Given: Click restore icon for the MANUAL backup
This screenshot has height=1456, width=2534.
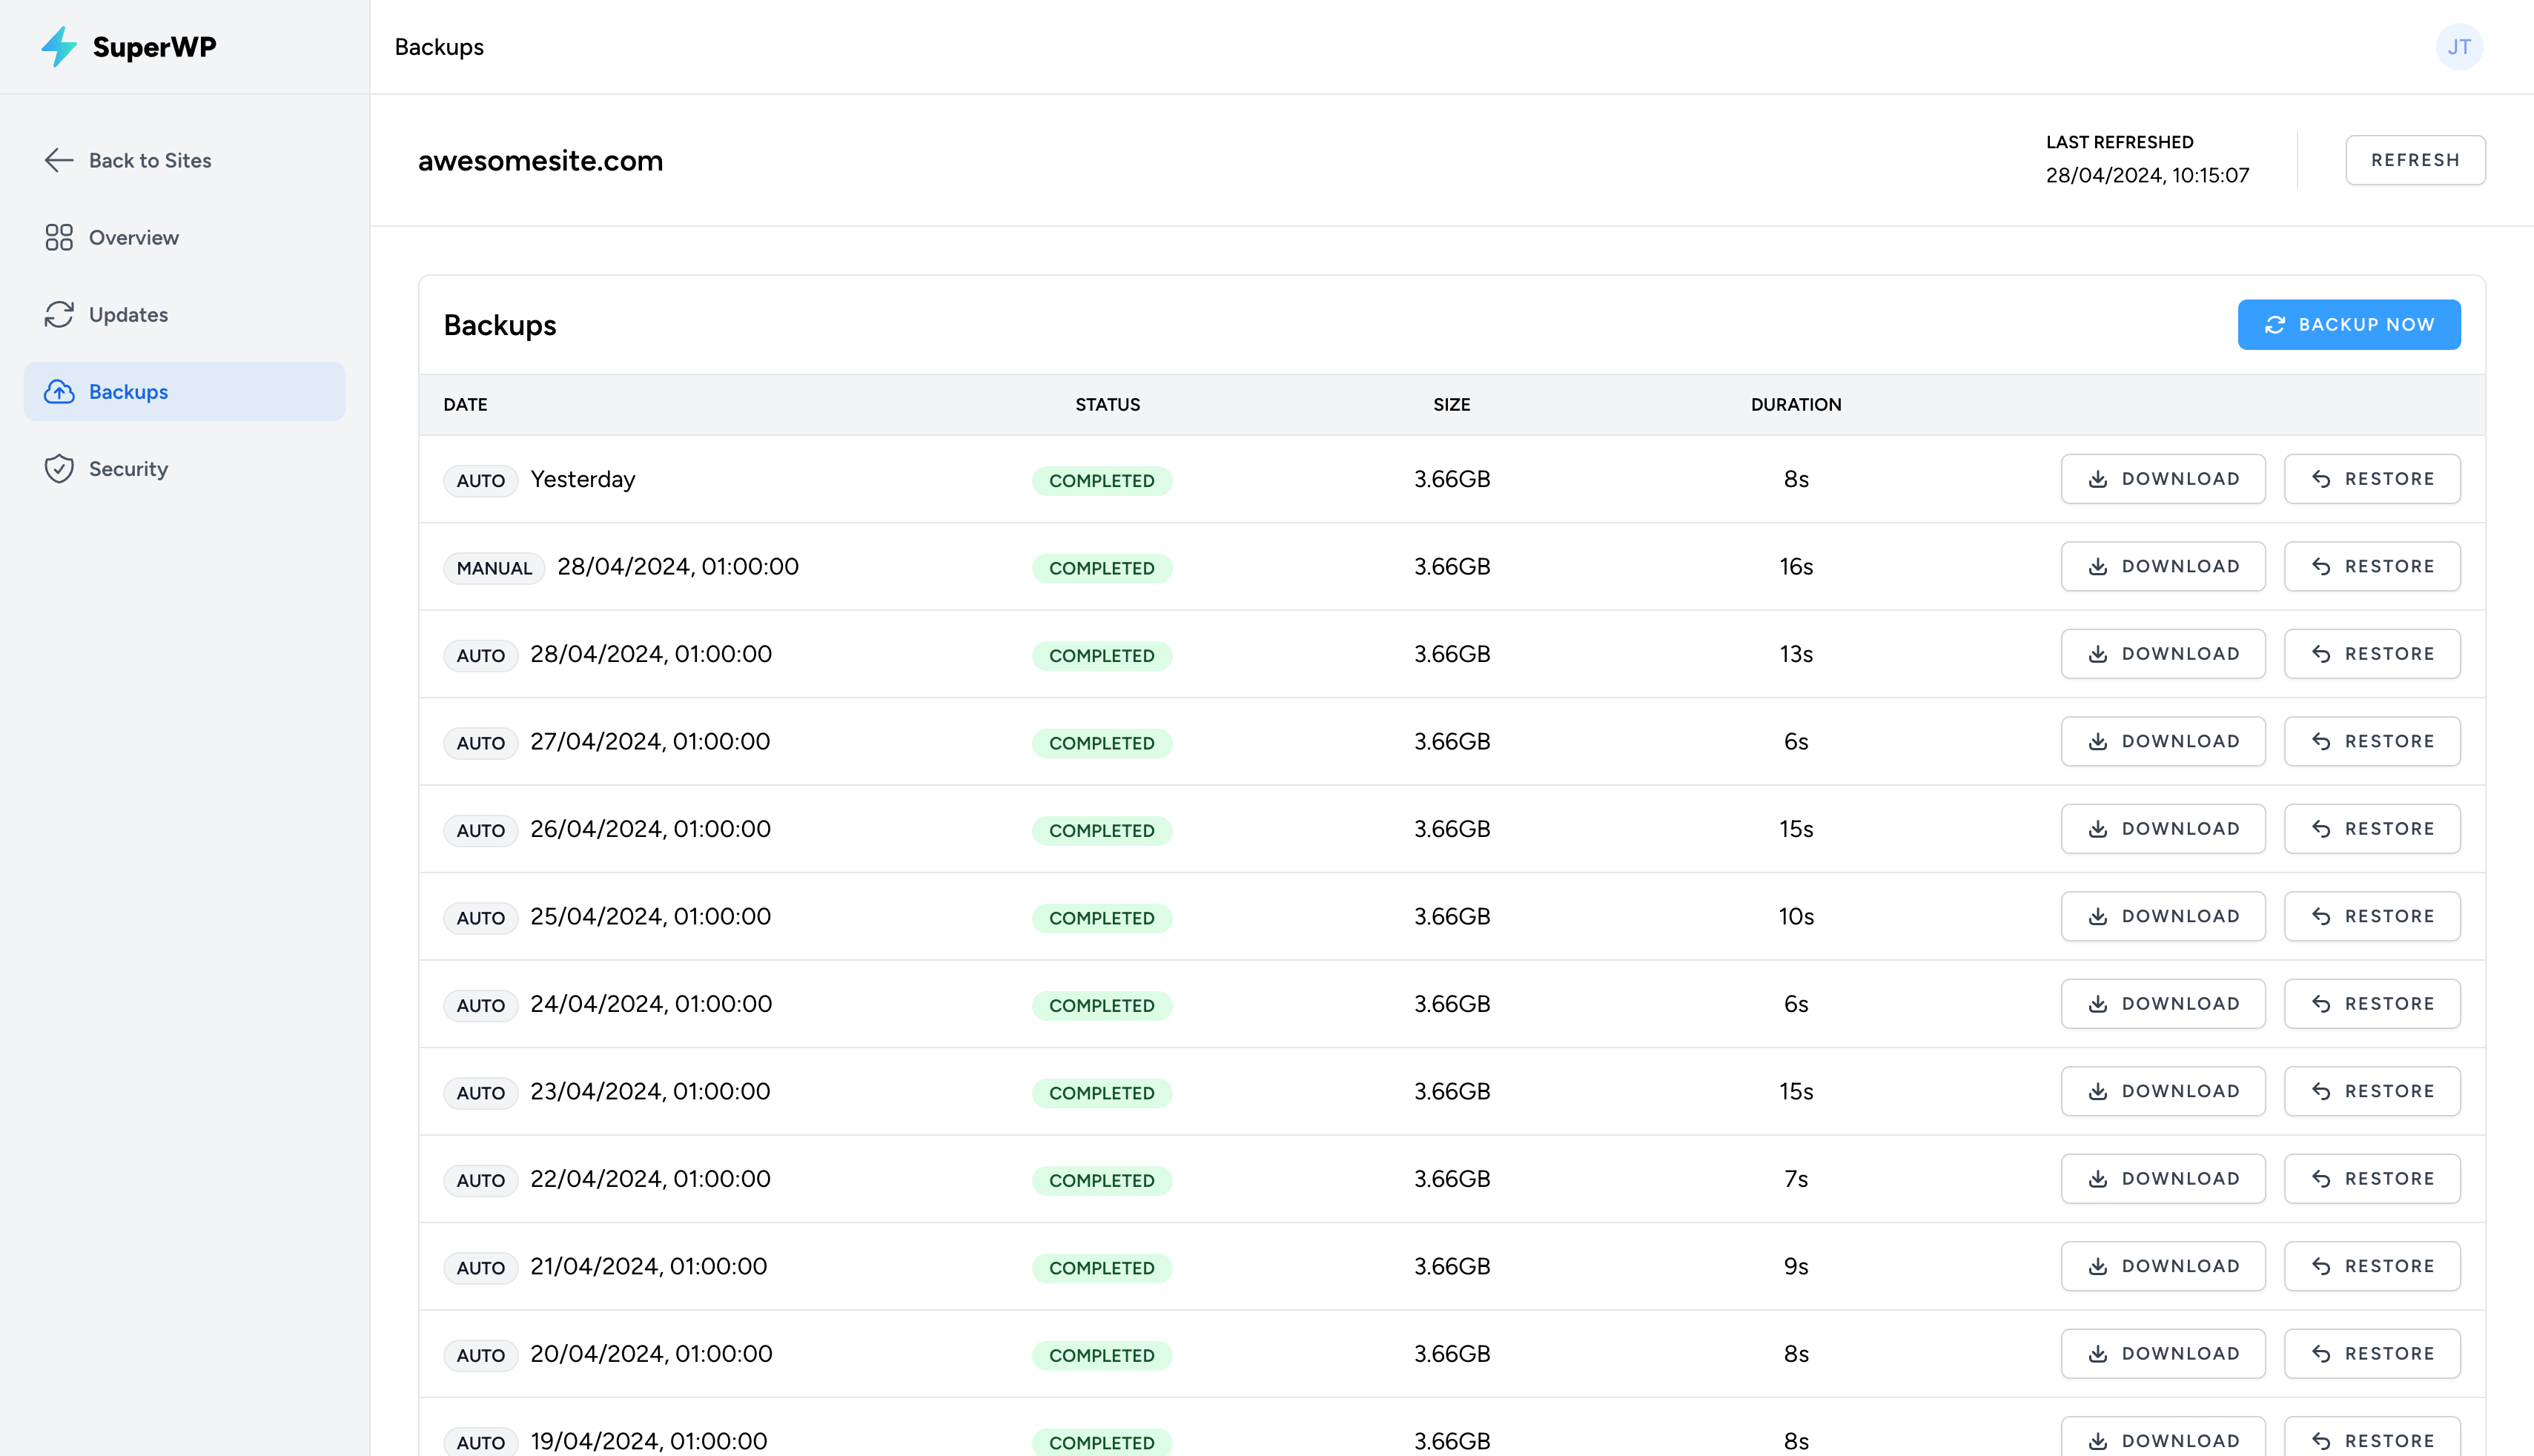Looking at the screenshot, I should click(2321, 567).
